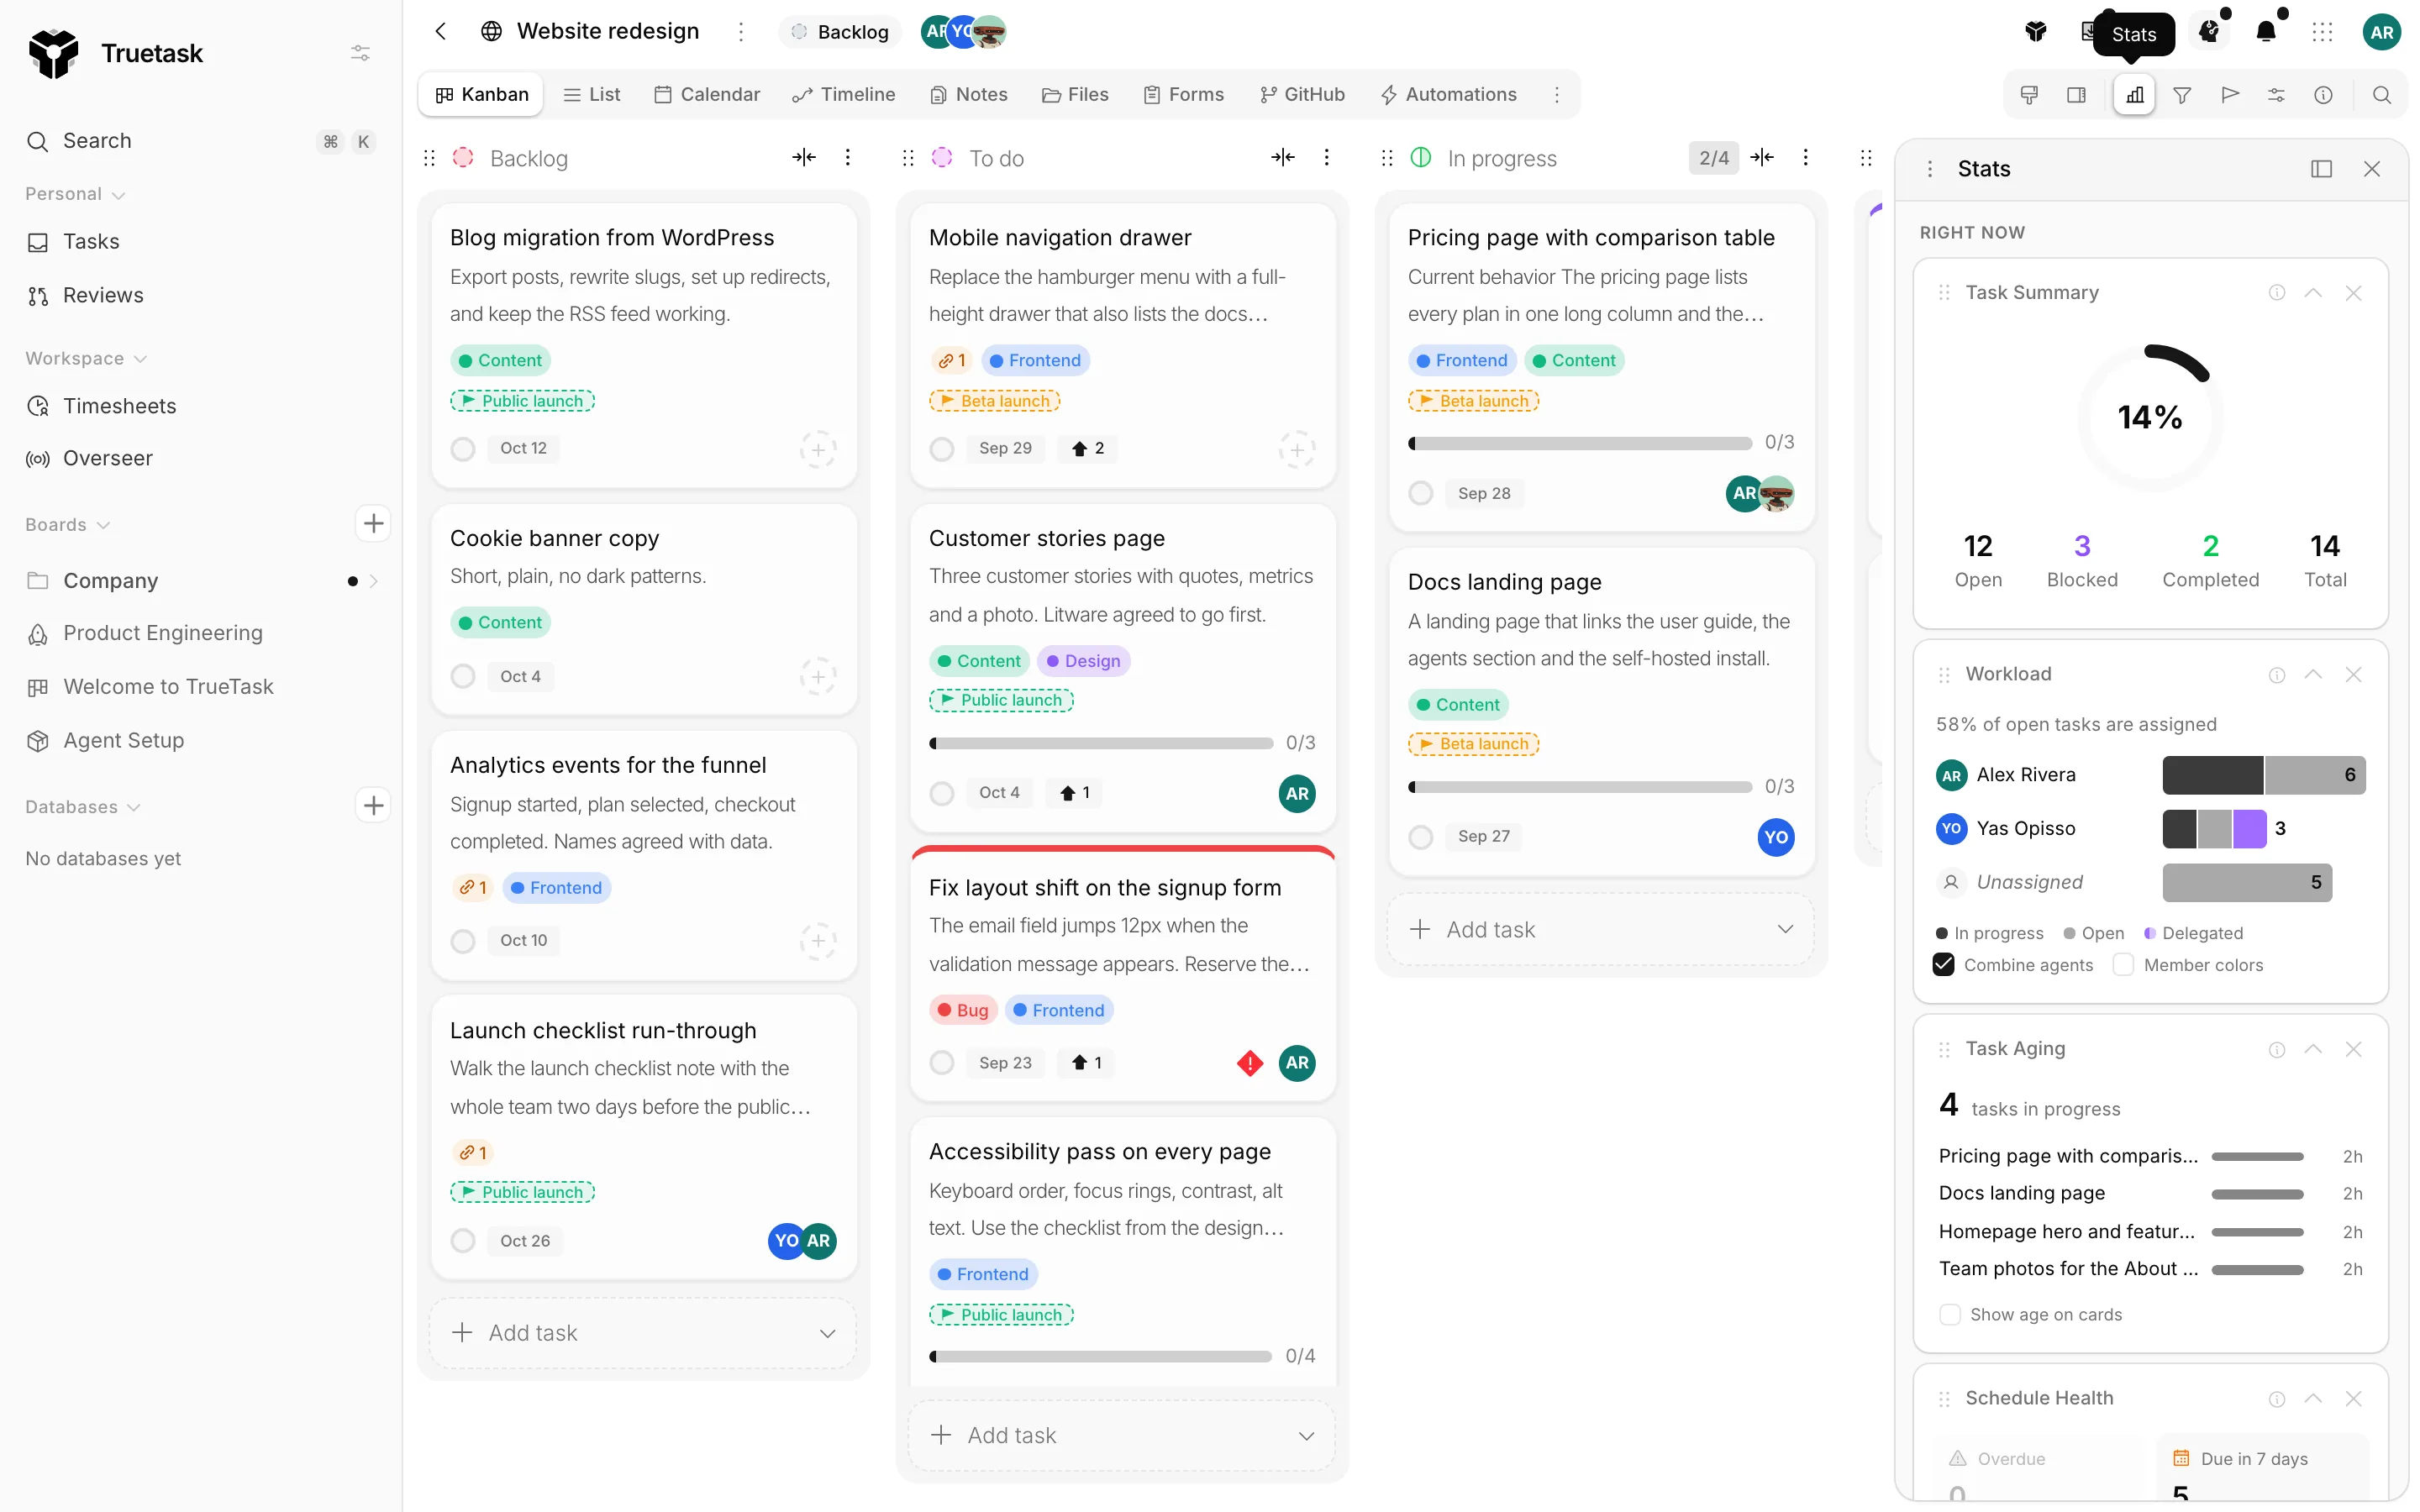
Task: Open Reviews in the sidebar
Action: click(x=103, y=295)
